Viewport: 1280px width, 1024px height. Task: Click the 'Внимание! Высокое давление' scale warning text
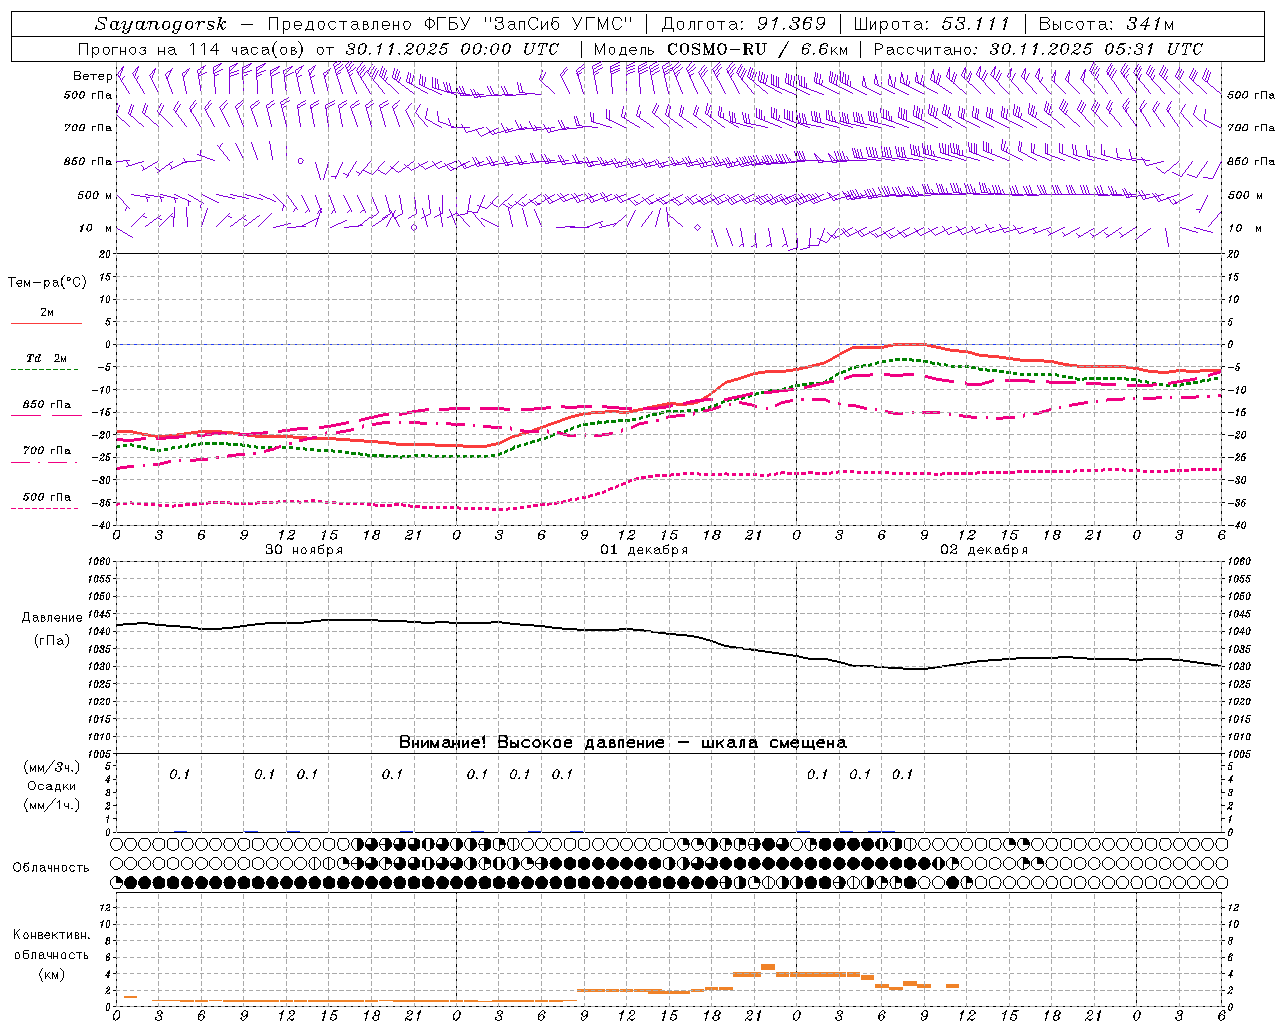pyautogui.click(x=531, y=743)
